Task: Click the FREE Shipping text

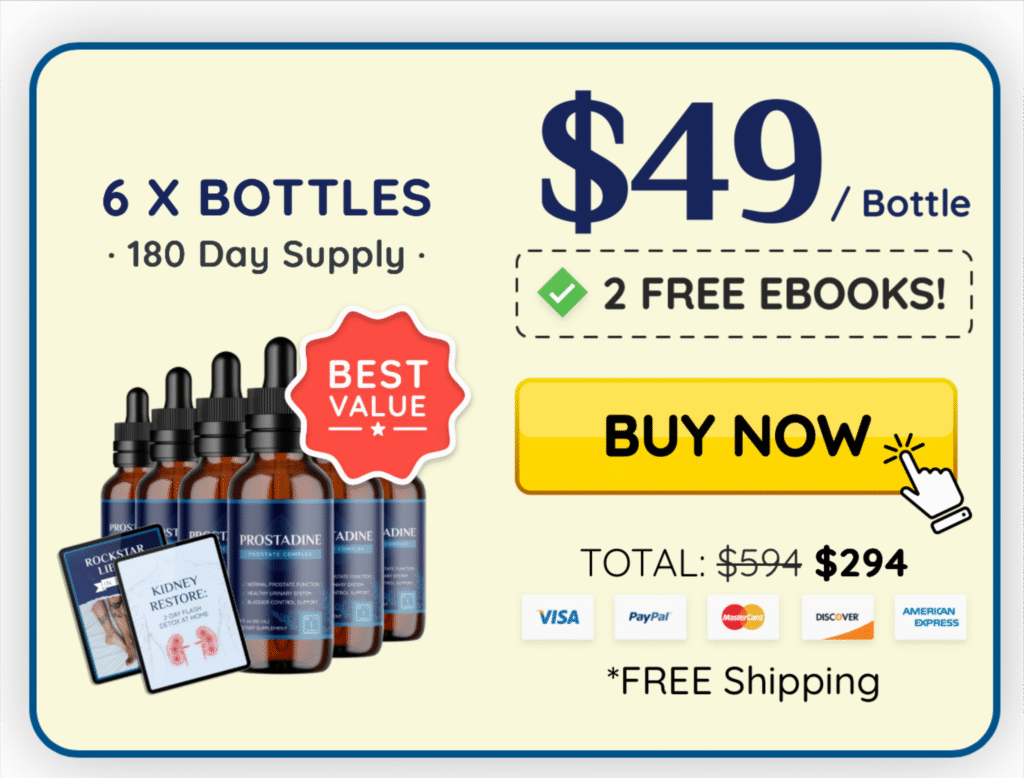Action: coord(743,681)
